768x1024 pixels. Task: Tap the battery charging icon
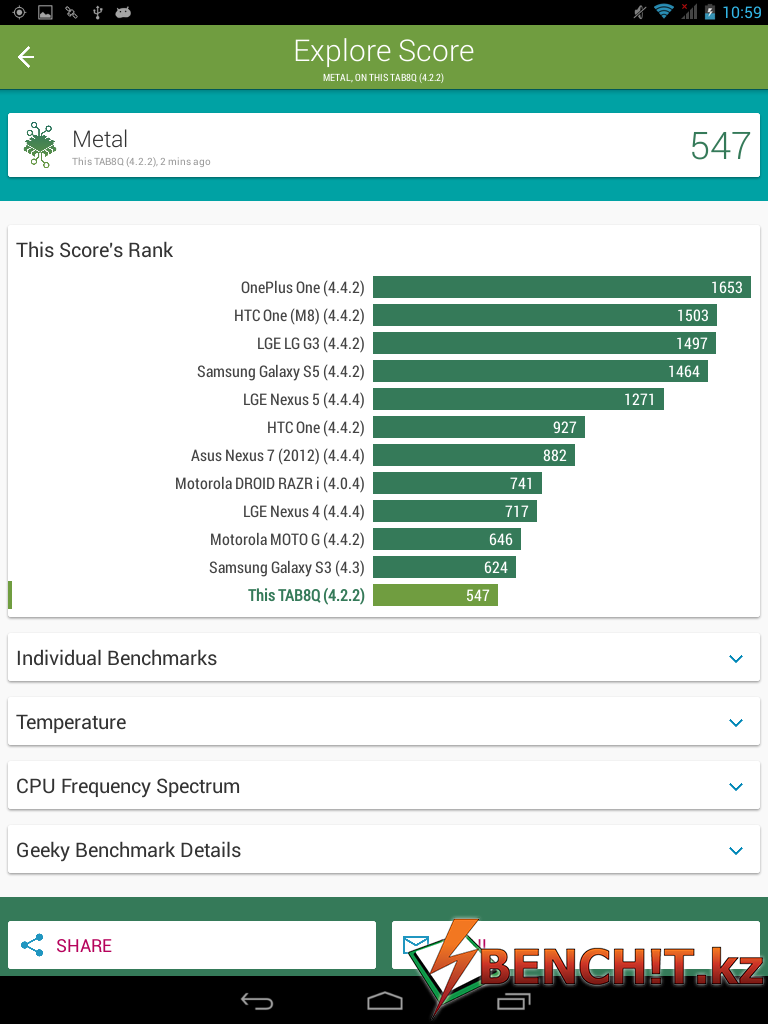click(710, 12)
